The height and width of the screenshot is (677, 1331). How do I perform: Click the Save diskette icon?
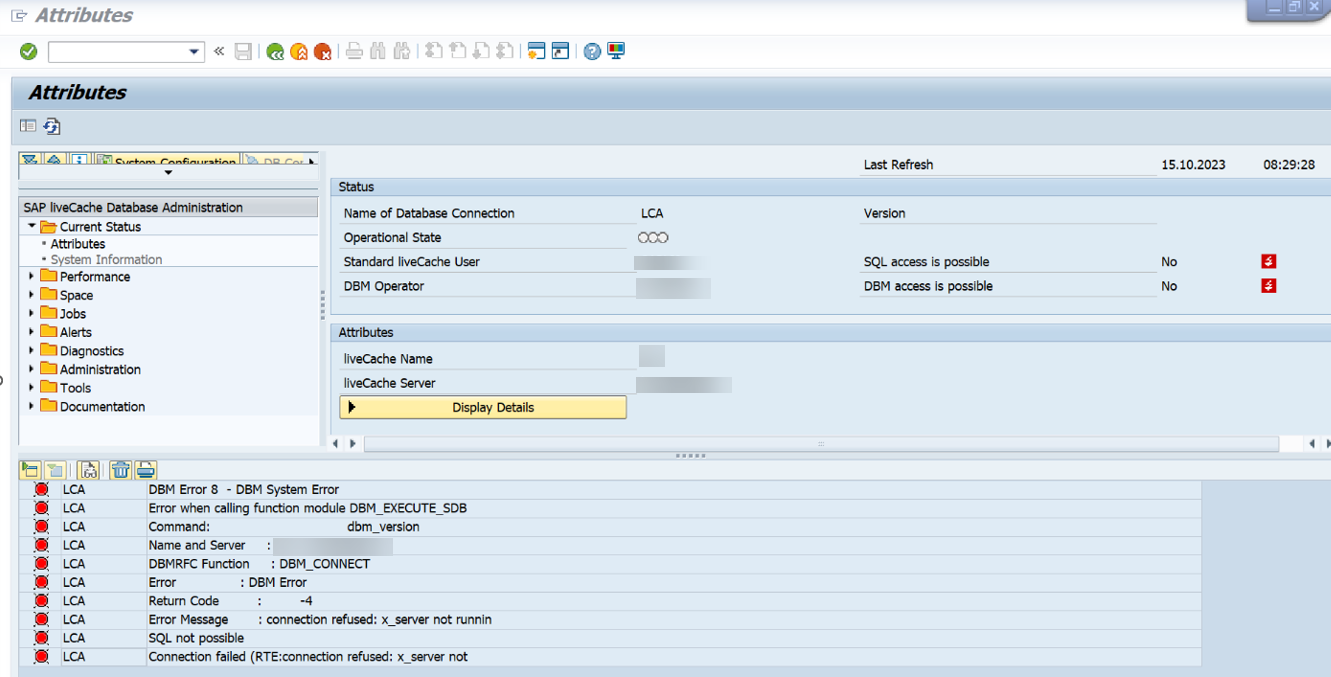point(243,51)
